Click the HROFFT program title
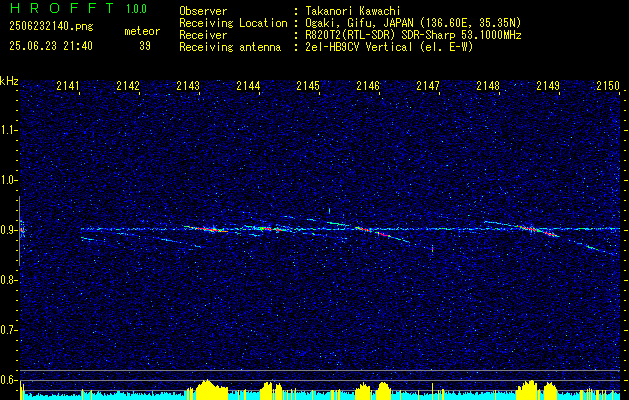The height and width of the screenshot is (400, 629). [x=62, y=8]
